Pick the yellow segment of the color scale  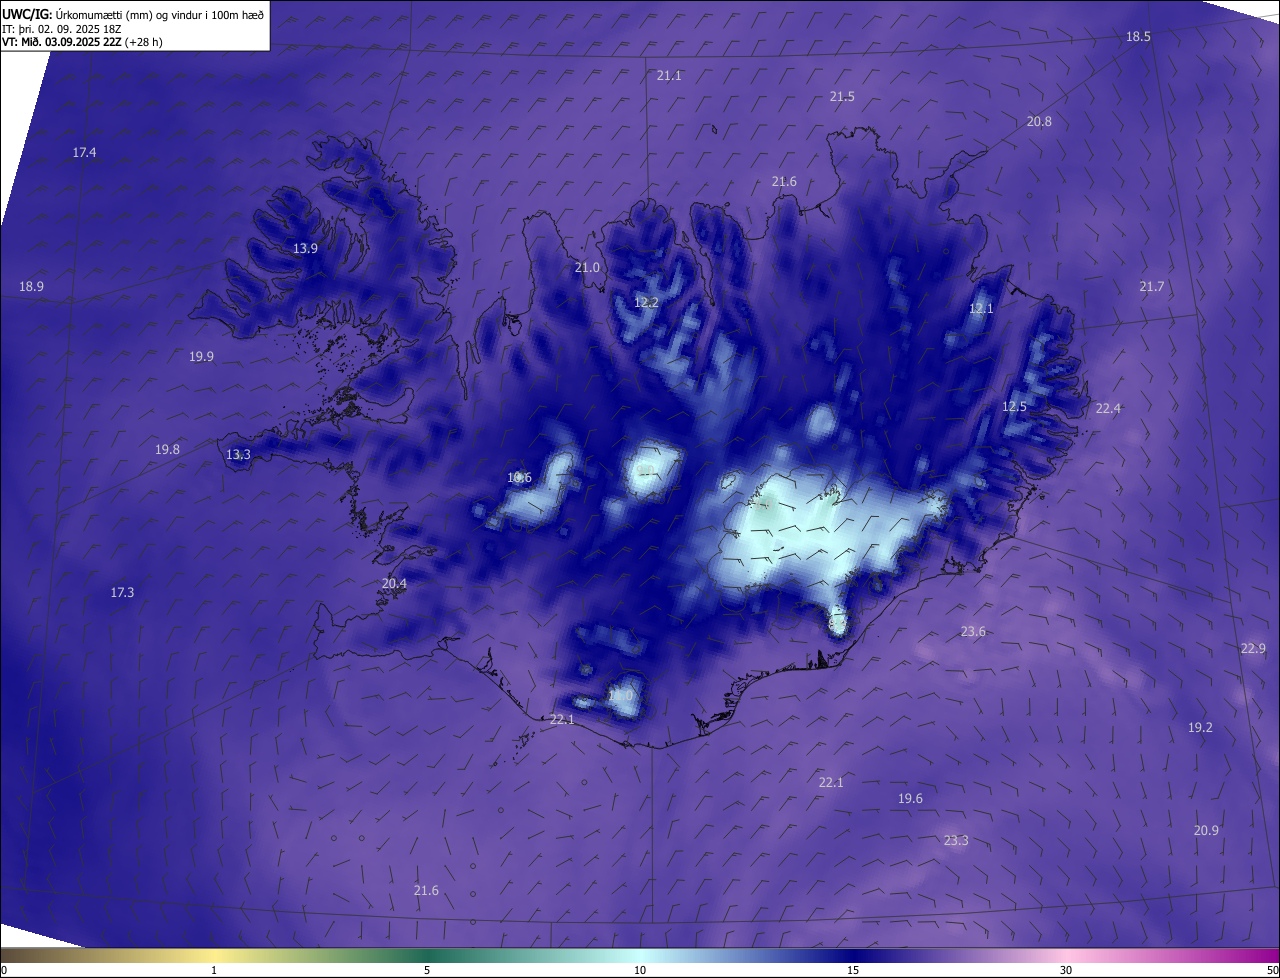215,955
